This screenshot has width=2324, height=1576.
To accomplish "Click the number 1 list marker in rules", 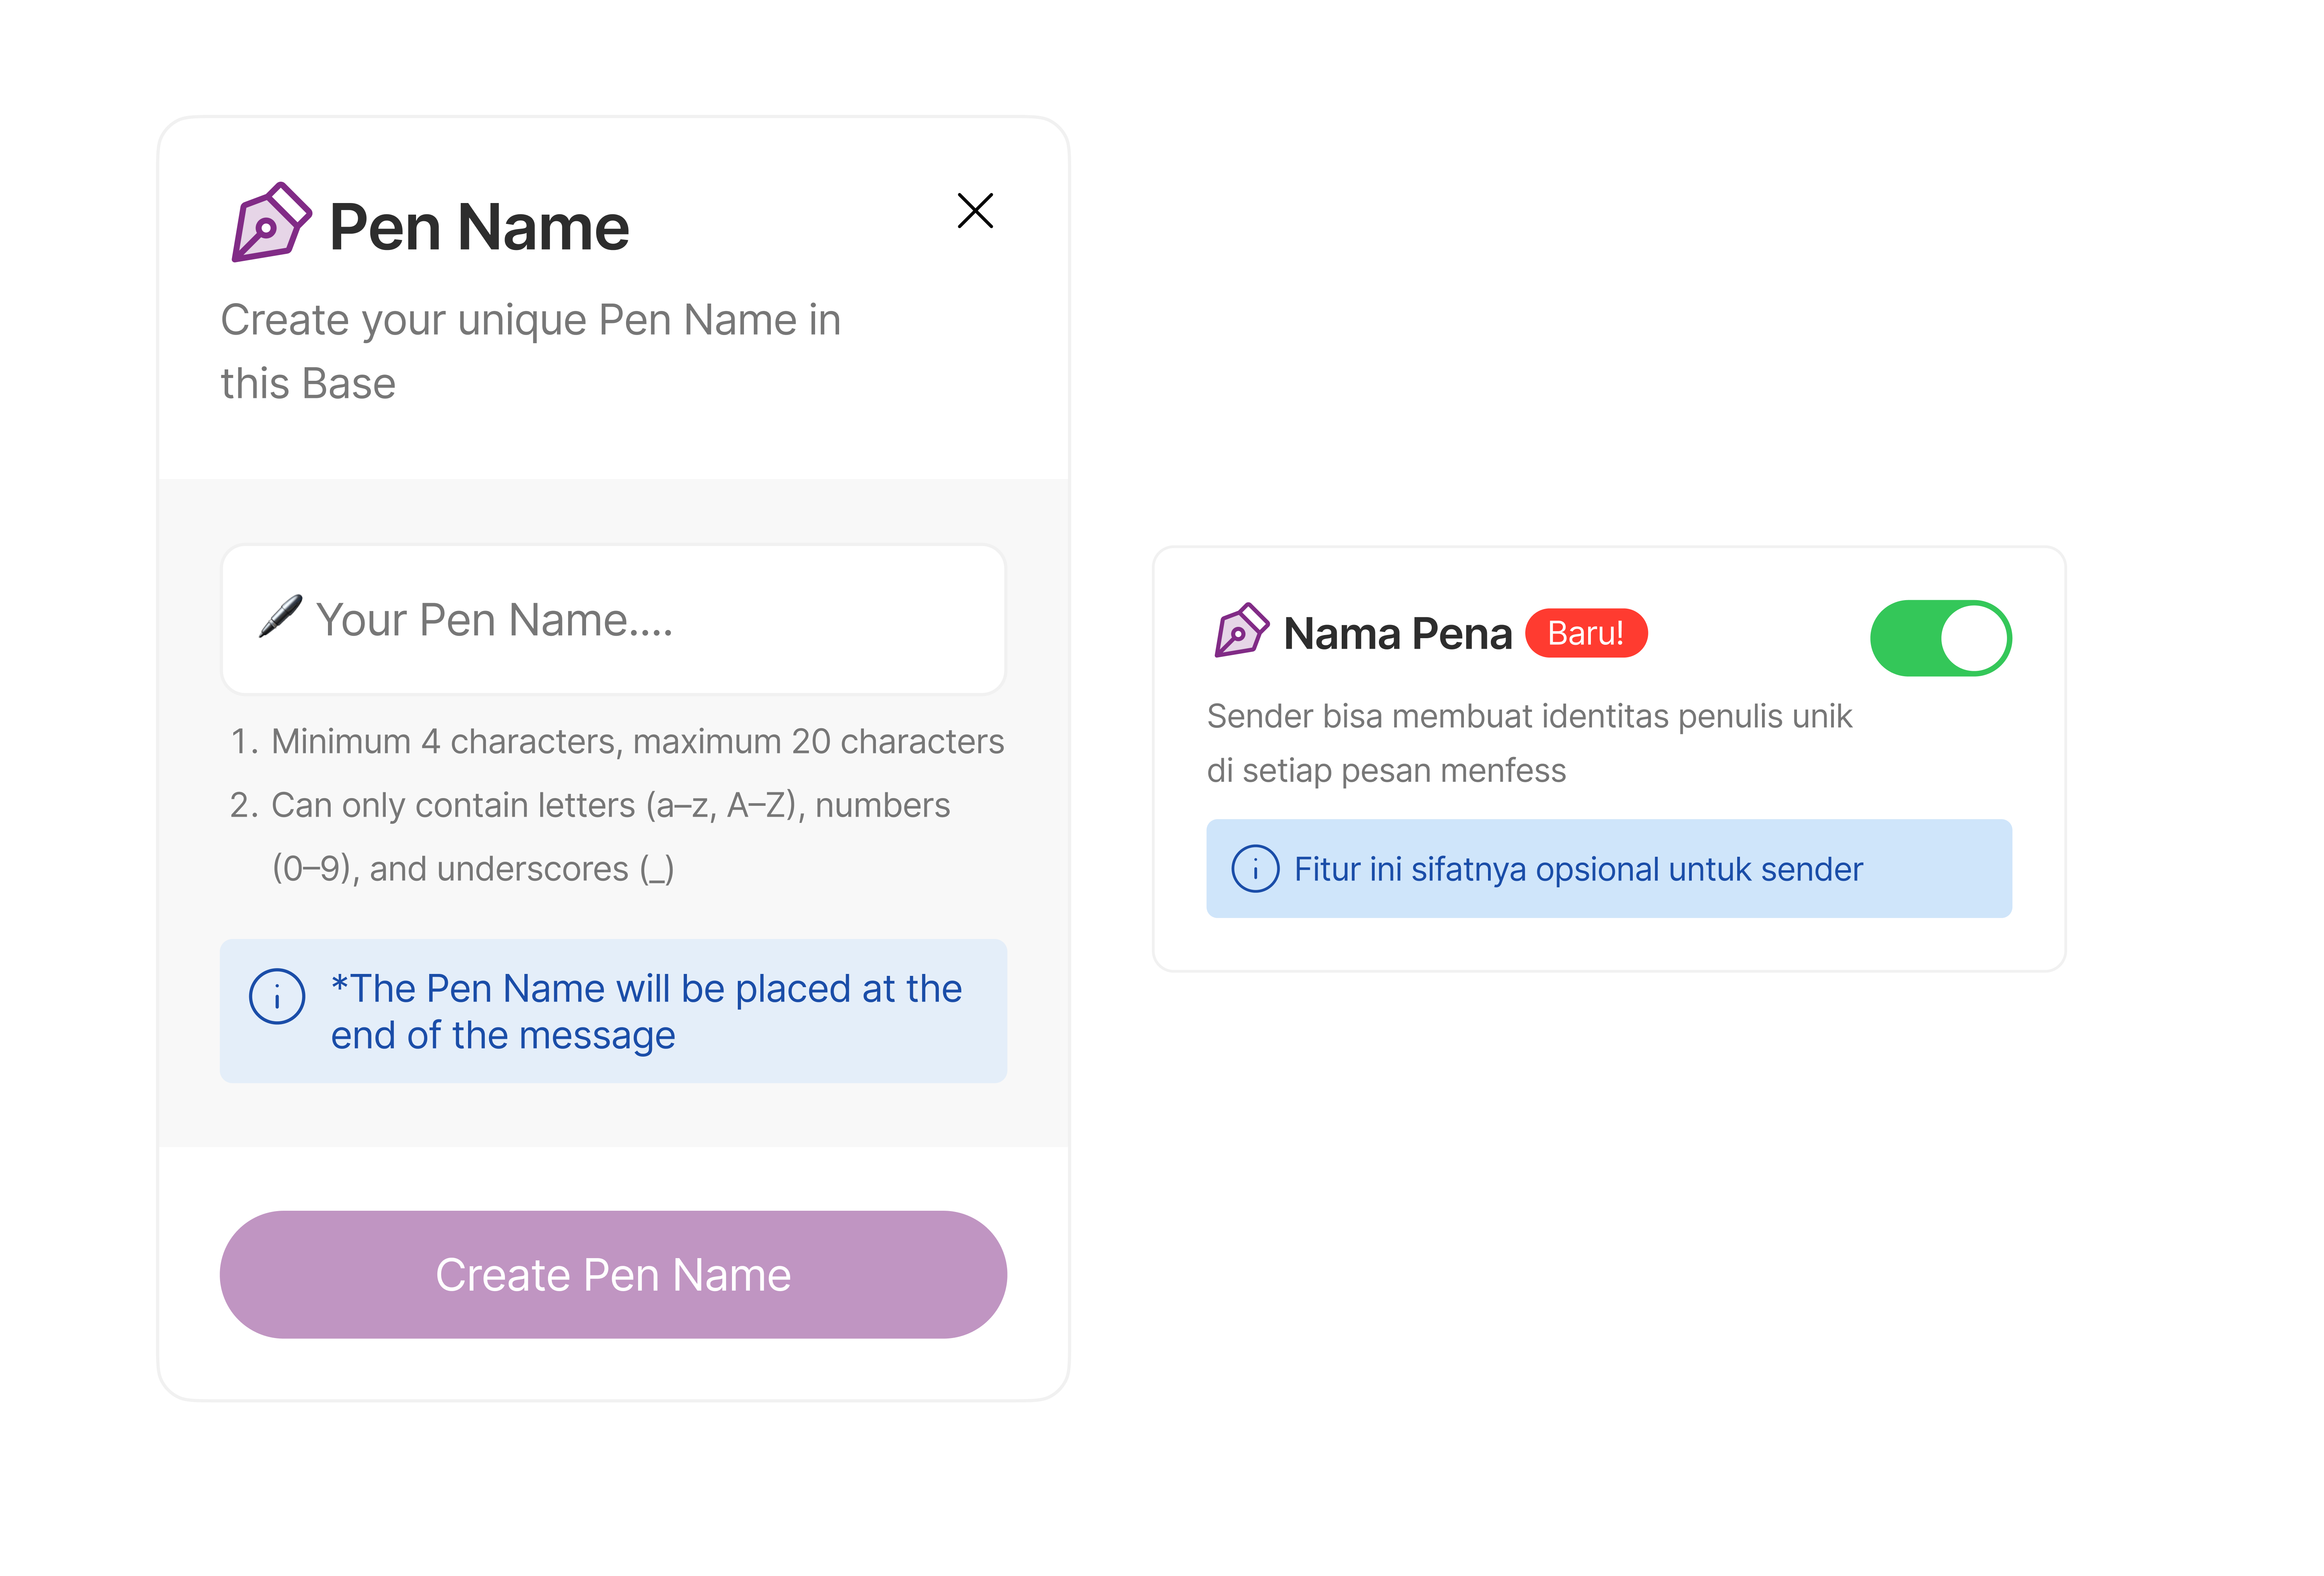I will [x=244, y=742].
